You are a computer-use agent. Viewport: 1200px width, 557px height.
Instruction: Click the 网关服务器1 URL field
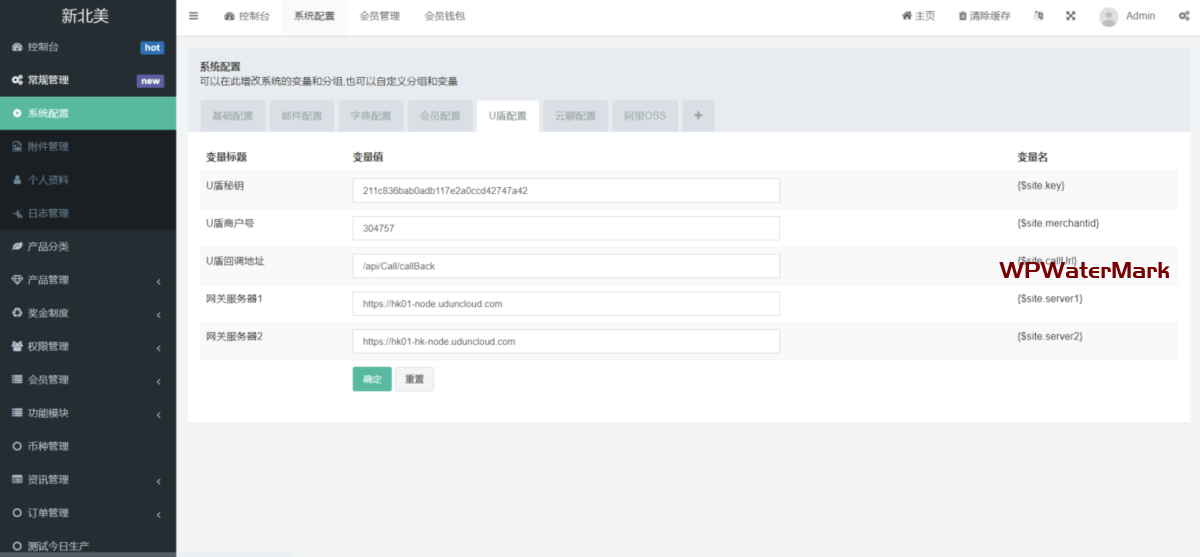pos(565,304)
